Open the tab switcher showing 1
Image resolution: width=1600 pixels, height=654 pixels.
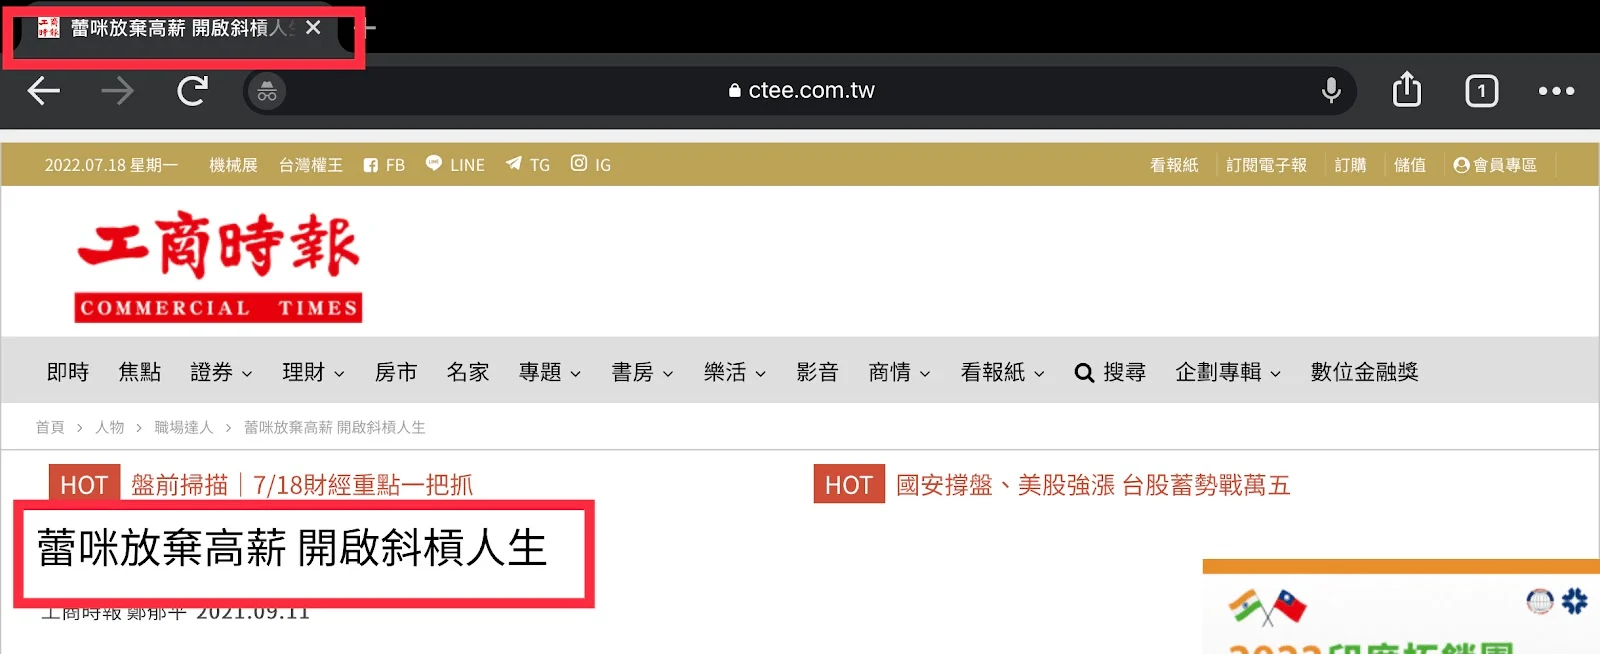pyautogui.click(x=1481, y=91)
